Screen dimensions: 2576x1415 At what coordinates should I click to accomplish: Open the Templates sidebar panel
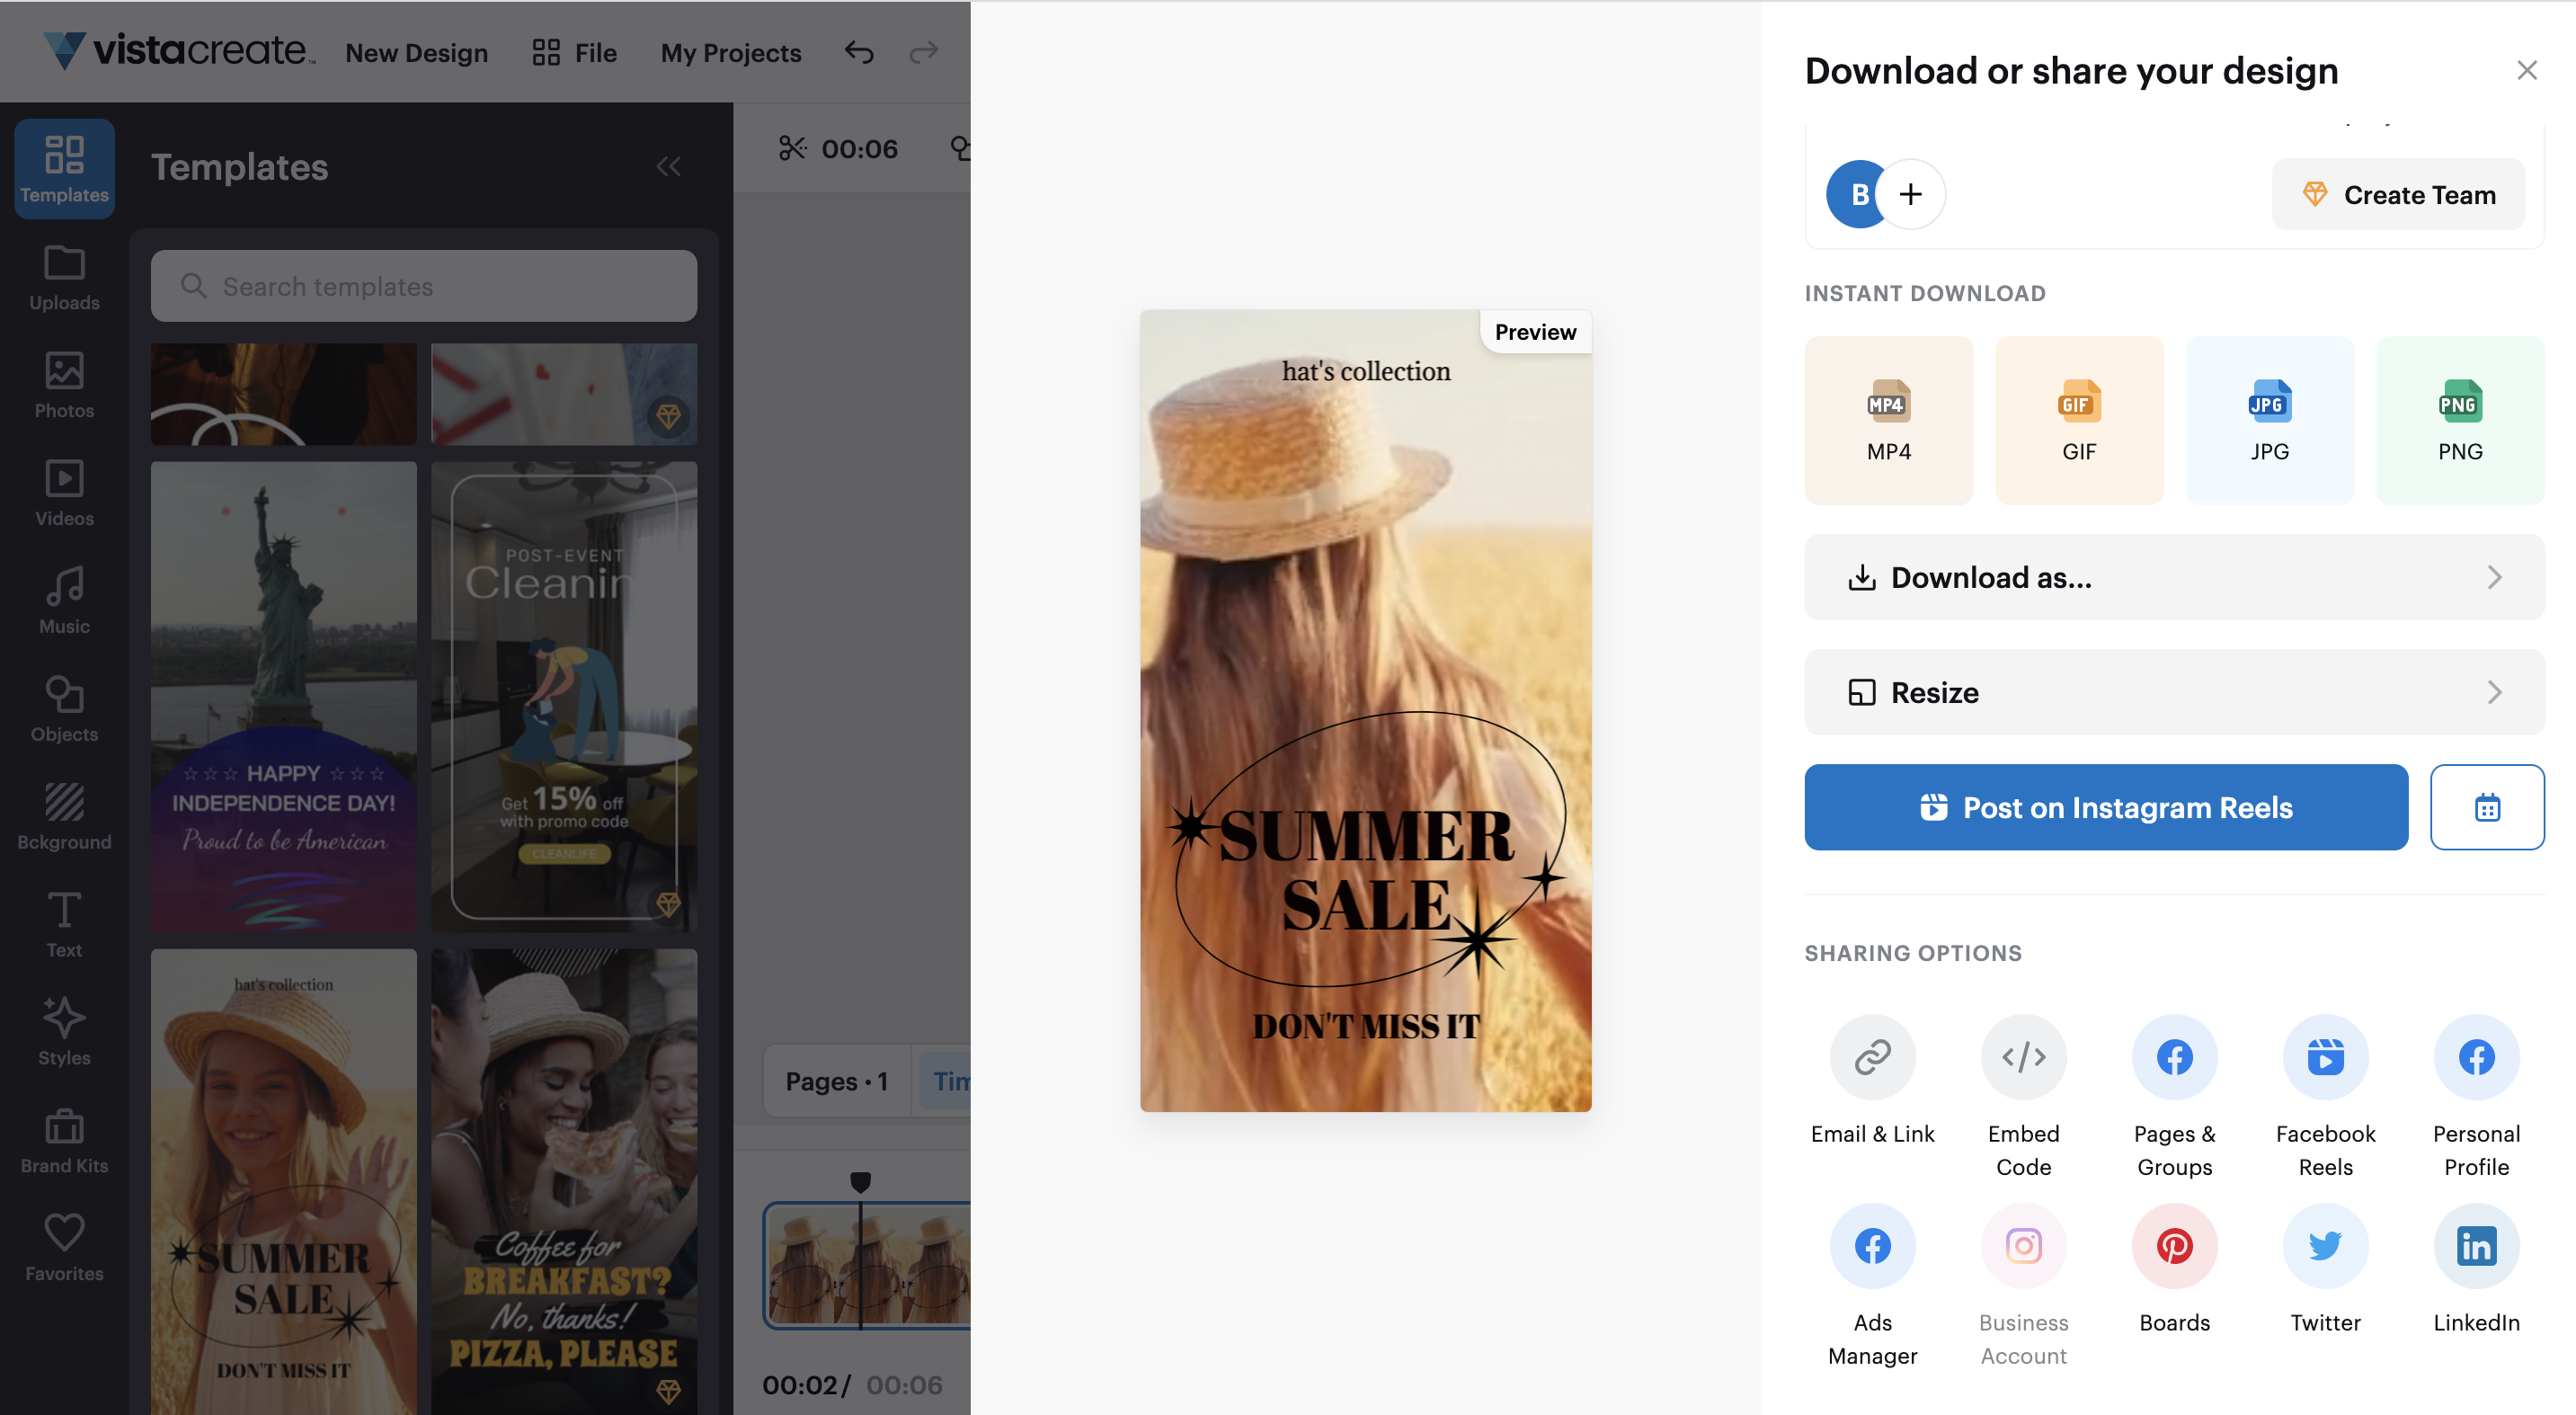point(64,168)
